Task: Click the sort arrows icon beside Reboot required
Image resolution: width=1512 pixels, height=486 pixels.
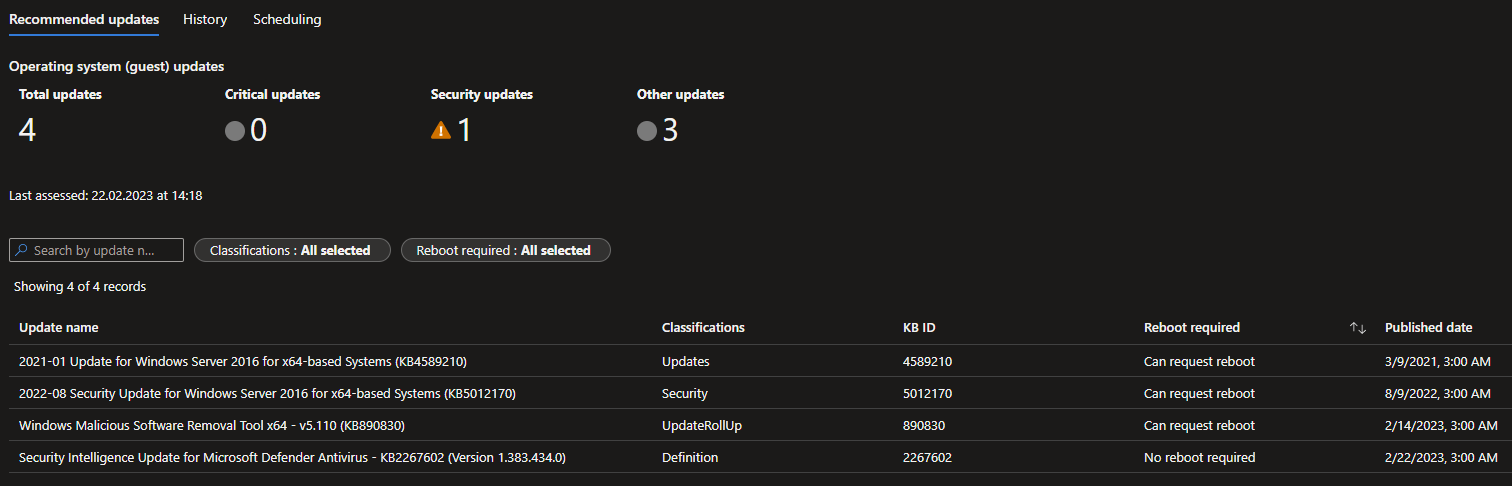Action: (1357, 328)
